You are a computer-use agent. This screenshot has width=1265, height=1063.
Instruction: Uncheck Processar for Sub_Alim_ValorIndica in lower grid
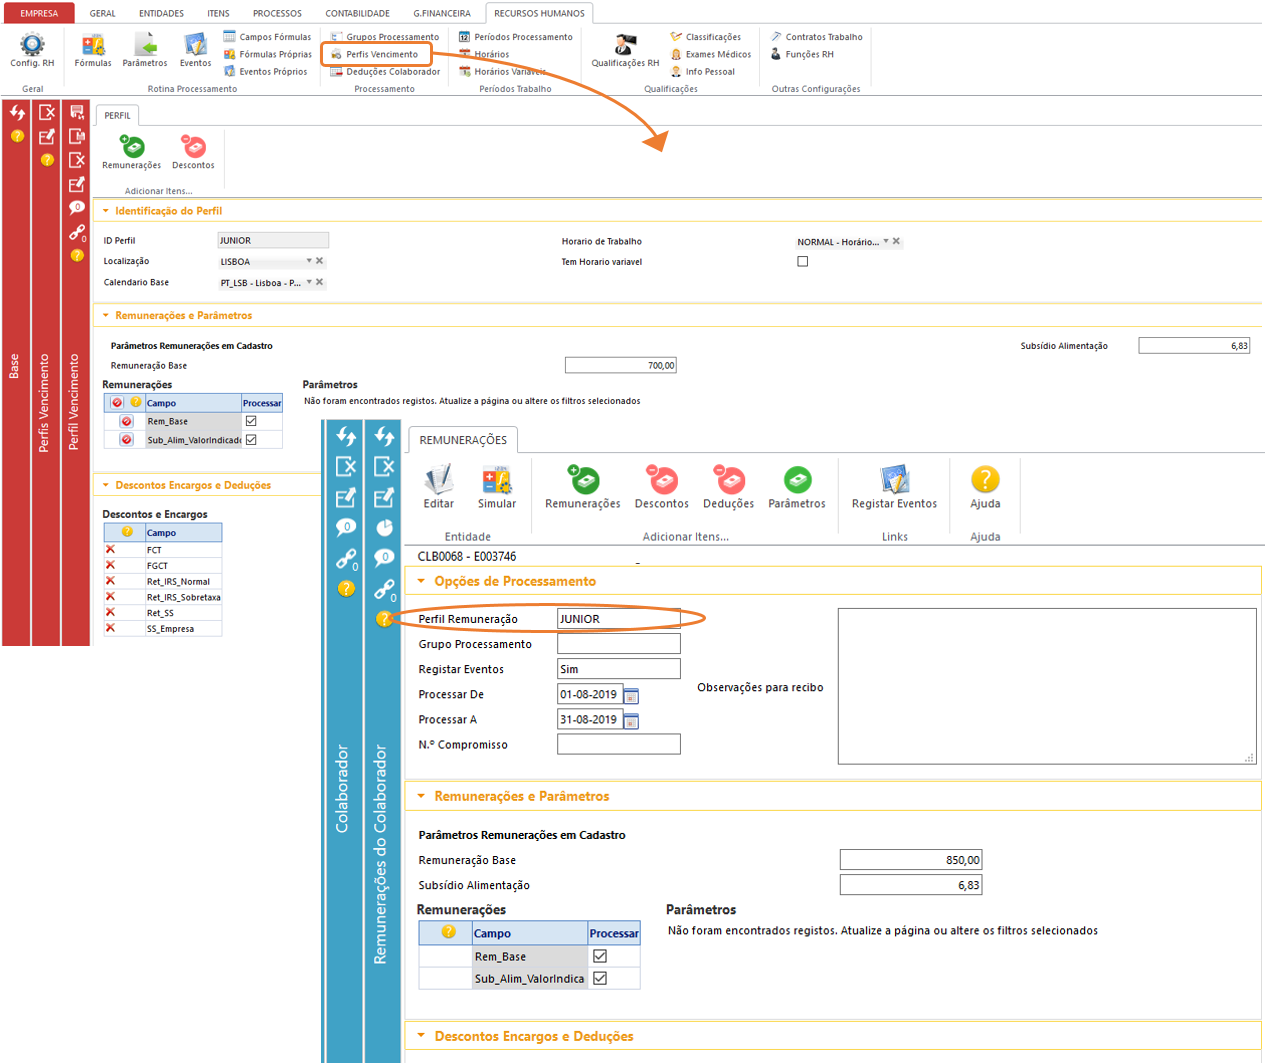pos(600,978)
